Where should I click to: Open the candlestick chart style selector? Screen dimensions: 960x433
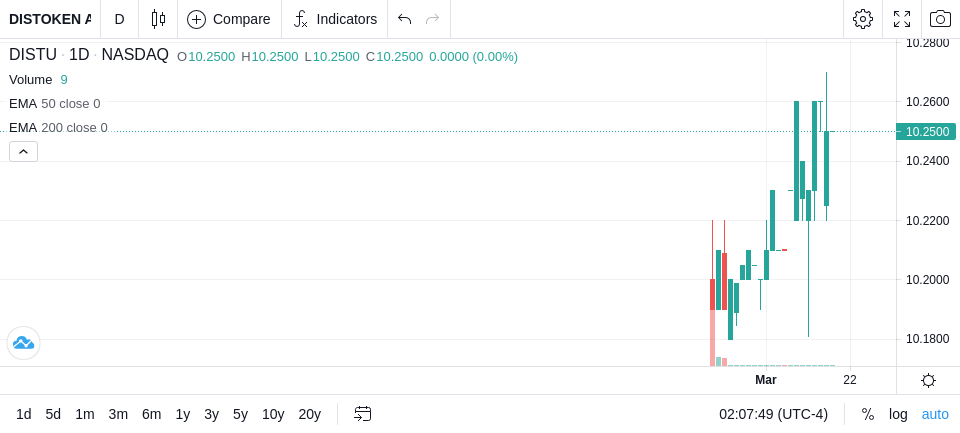click(x=158, y=19)
